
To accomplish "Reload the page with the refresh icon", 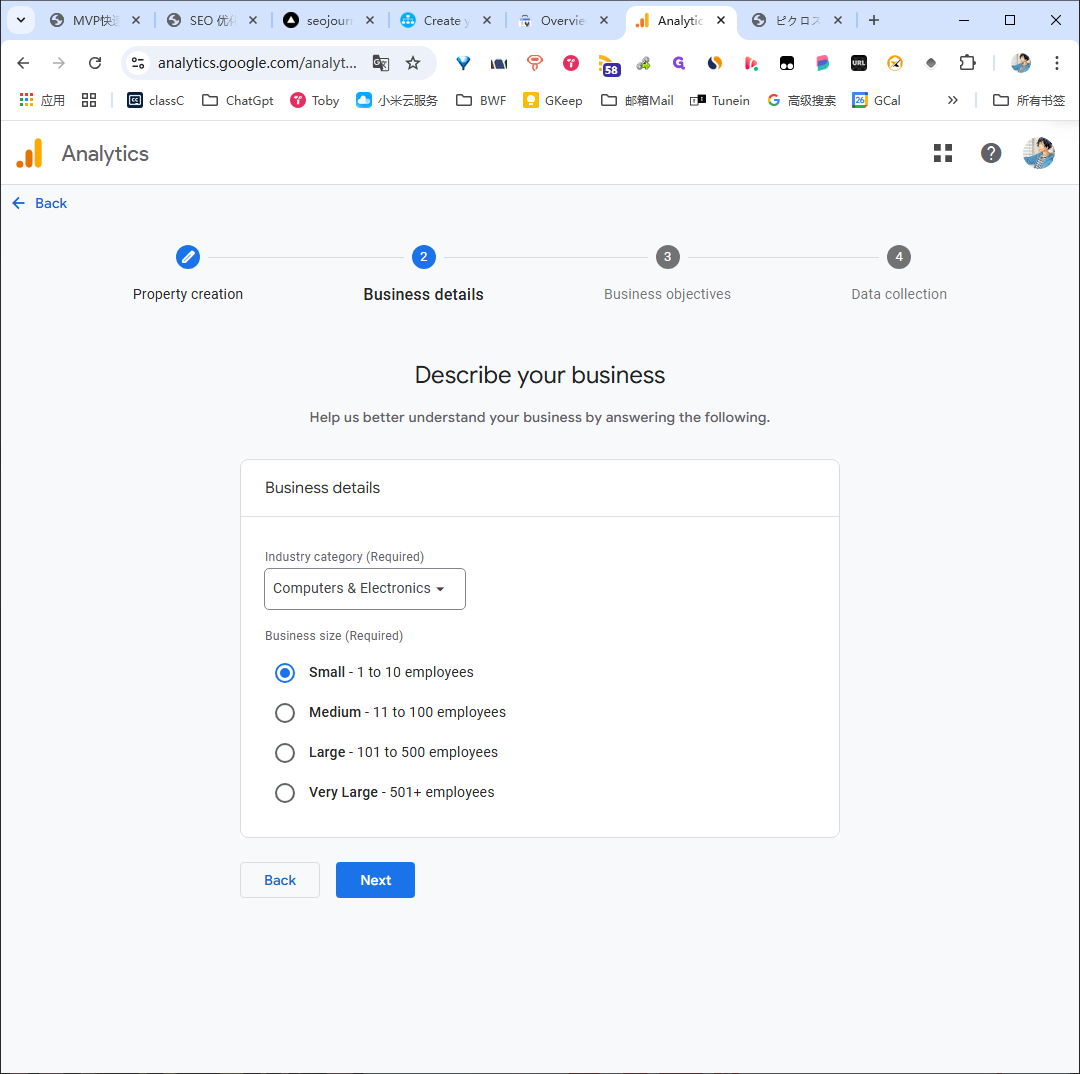I will coord(95,63).
